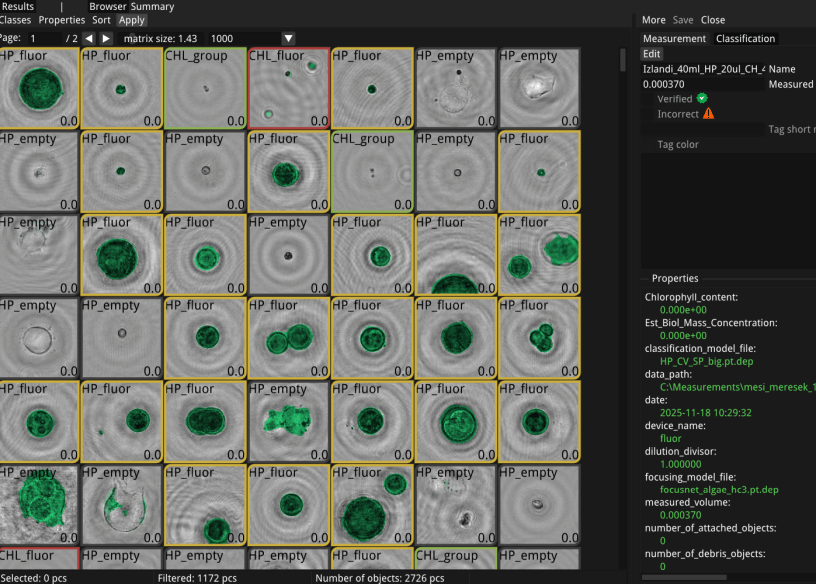This screenshot has width=816, height=584.
Task: Click the Edit button
Action: click(x=651, y=54)
